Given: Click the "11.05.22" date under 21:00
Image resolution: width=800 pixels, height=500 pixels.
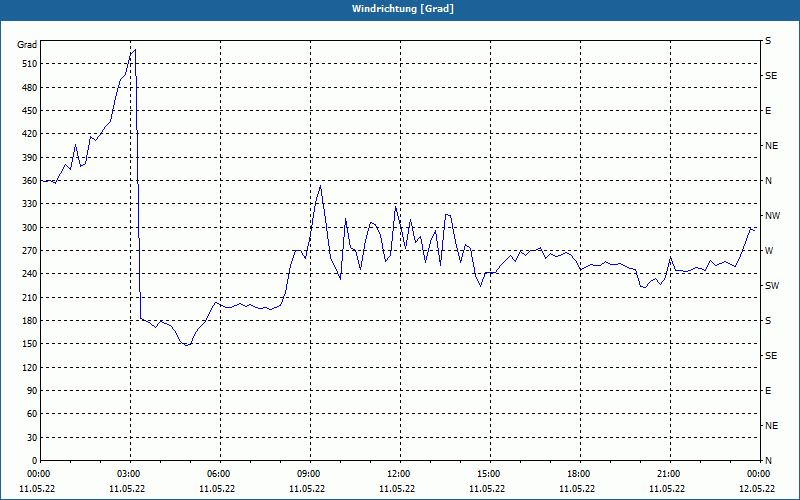Looking at the screenshot, I should point(667,489).
